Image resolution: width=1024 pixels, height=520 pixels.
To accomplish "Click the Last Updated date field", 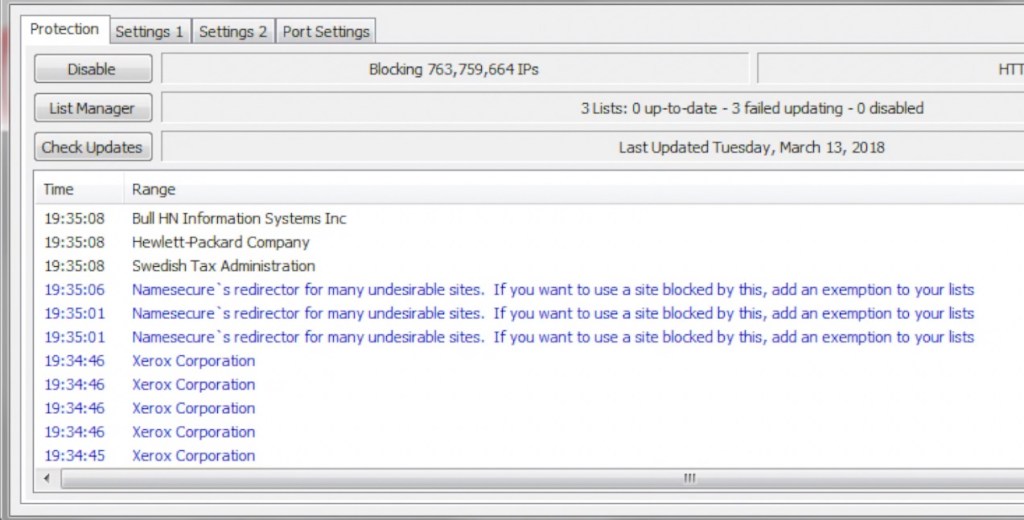I will (592, 147).
